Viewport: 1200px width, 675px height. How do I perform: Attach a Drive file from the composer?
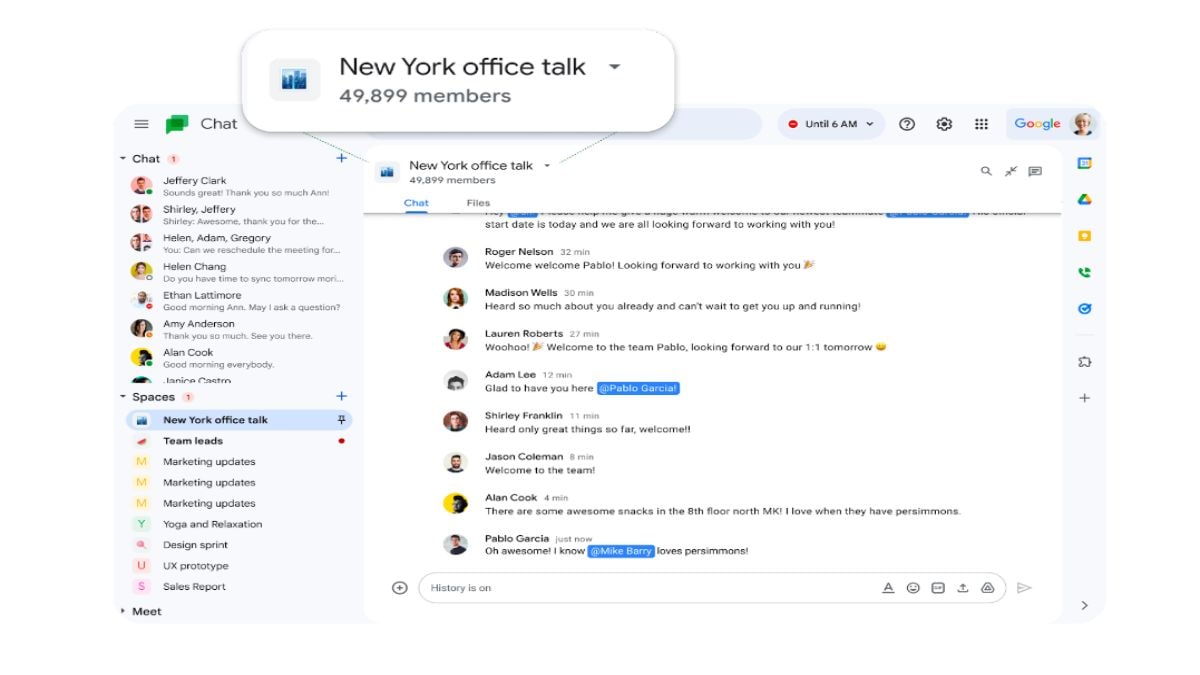click(988, 588)
